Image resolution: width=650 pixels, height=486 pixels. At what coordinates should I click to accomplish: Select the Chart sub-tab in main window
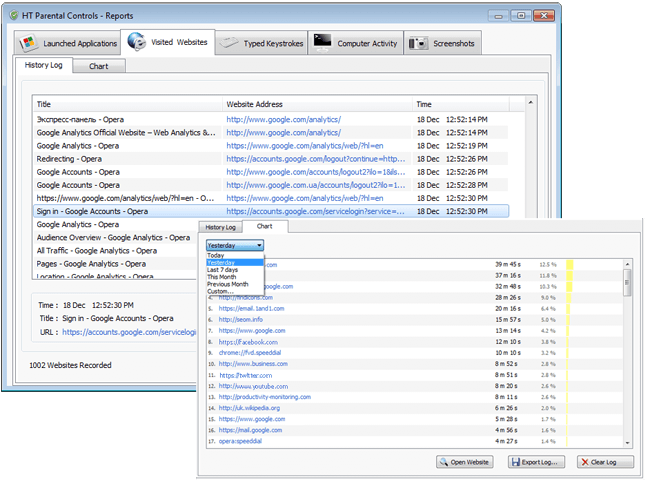(99, 66)
